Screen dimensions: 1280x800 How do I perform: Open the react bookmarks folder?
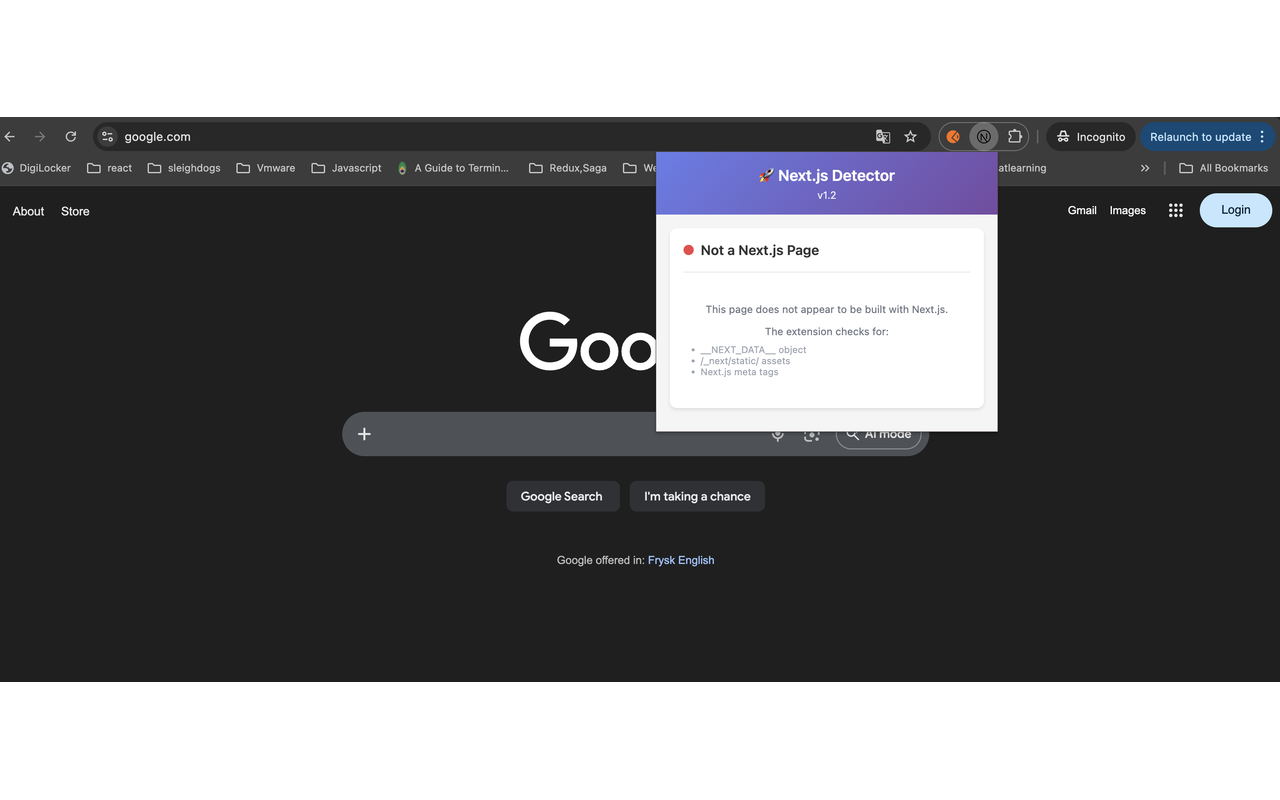tap(110, 168)
